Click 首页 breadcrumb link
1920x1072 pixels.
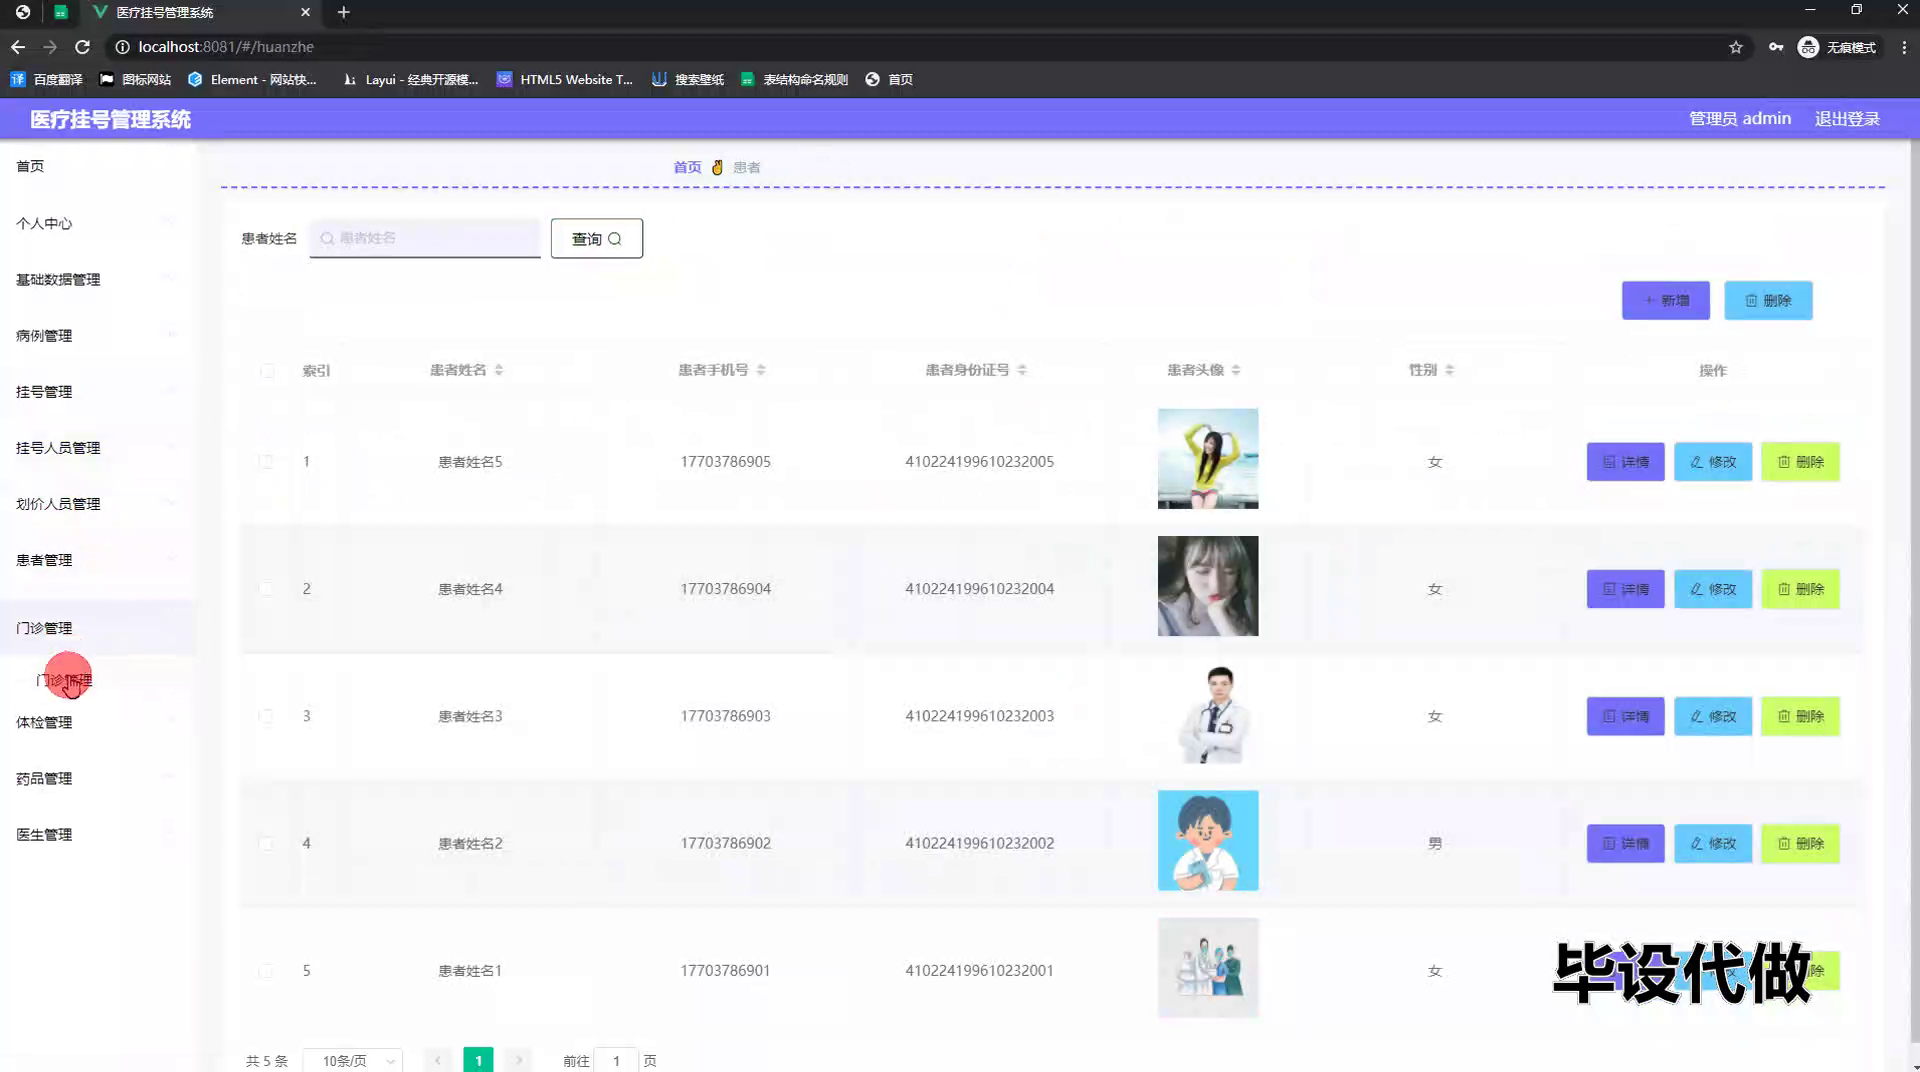687,167
